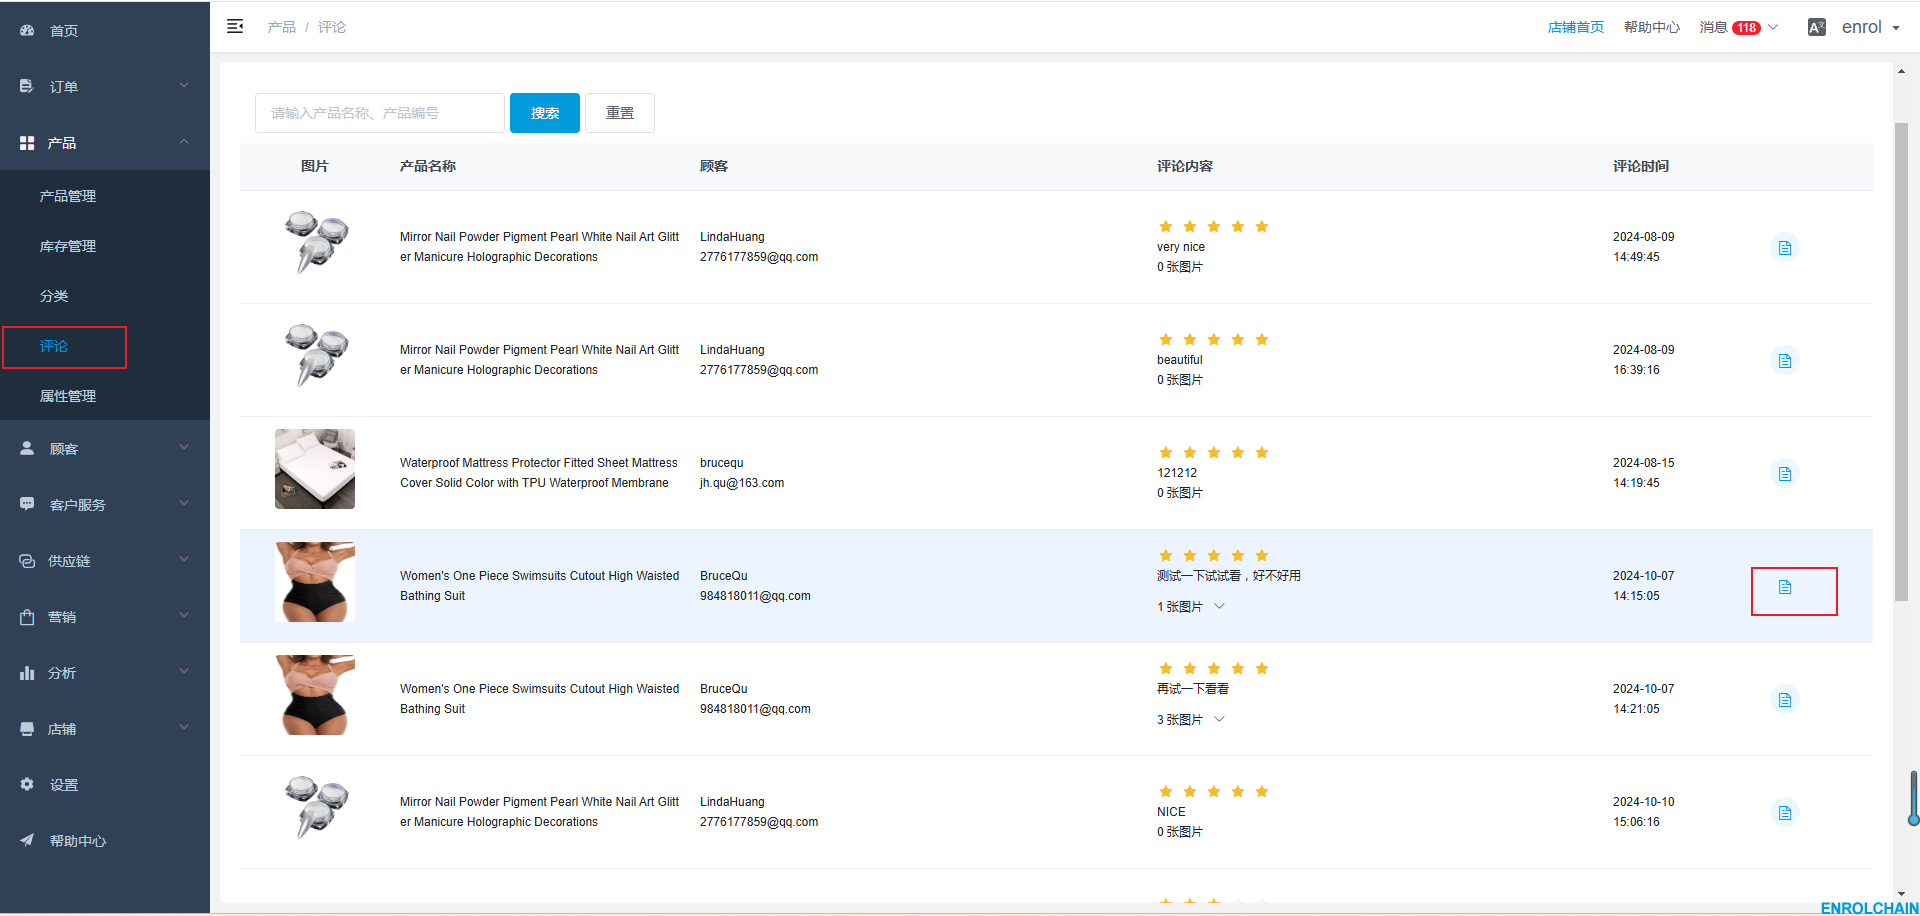1920x916 pixels.
Task: Open the 店铺首页 link in header
Action: 1576,27
